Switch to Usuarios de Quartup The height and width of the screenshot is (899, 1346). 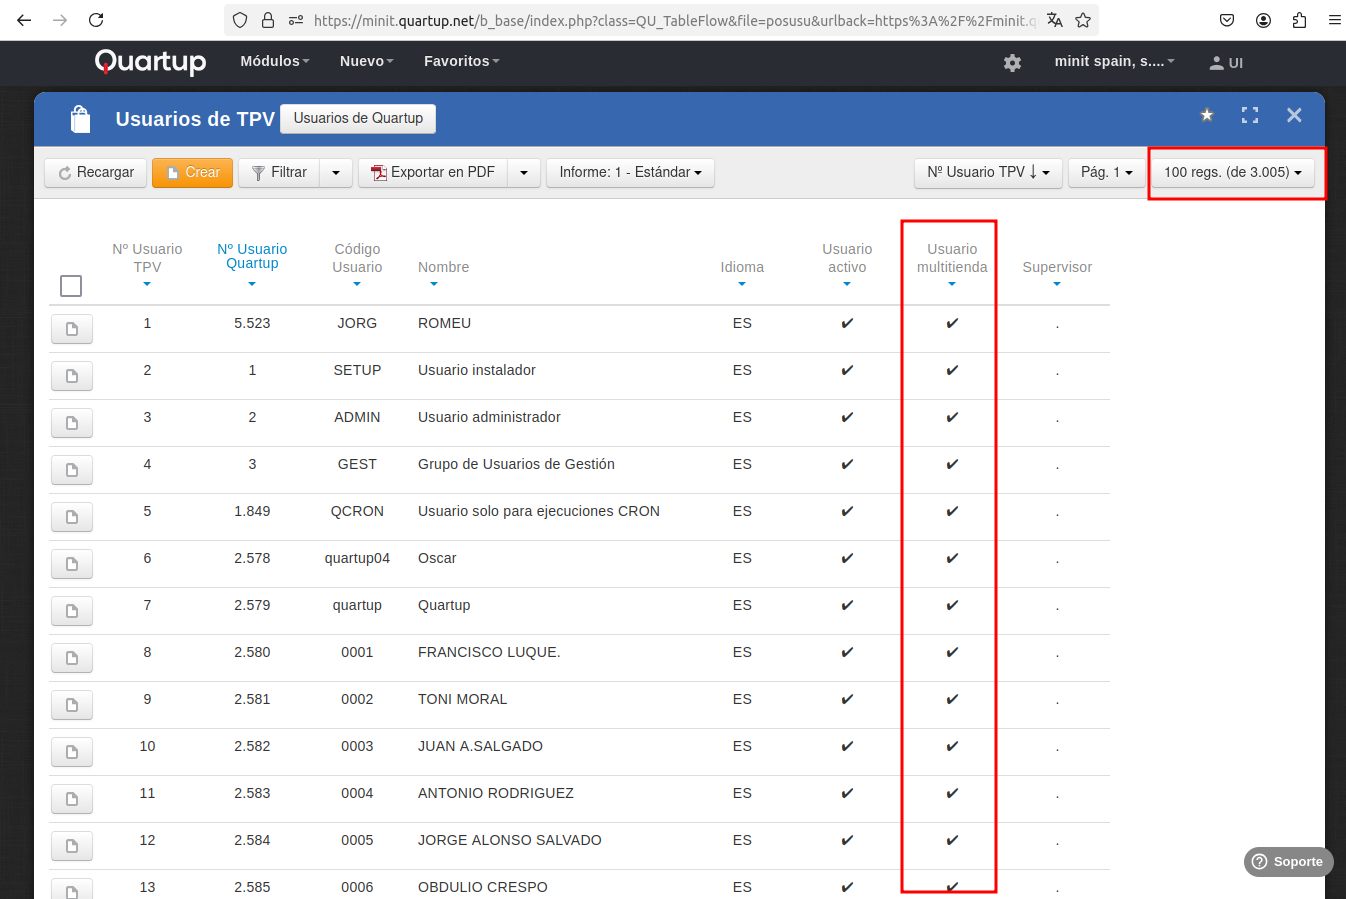pyautogui.click(x=358, y=118)
